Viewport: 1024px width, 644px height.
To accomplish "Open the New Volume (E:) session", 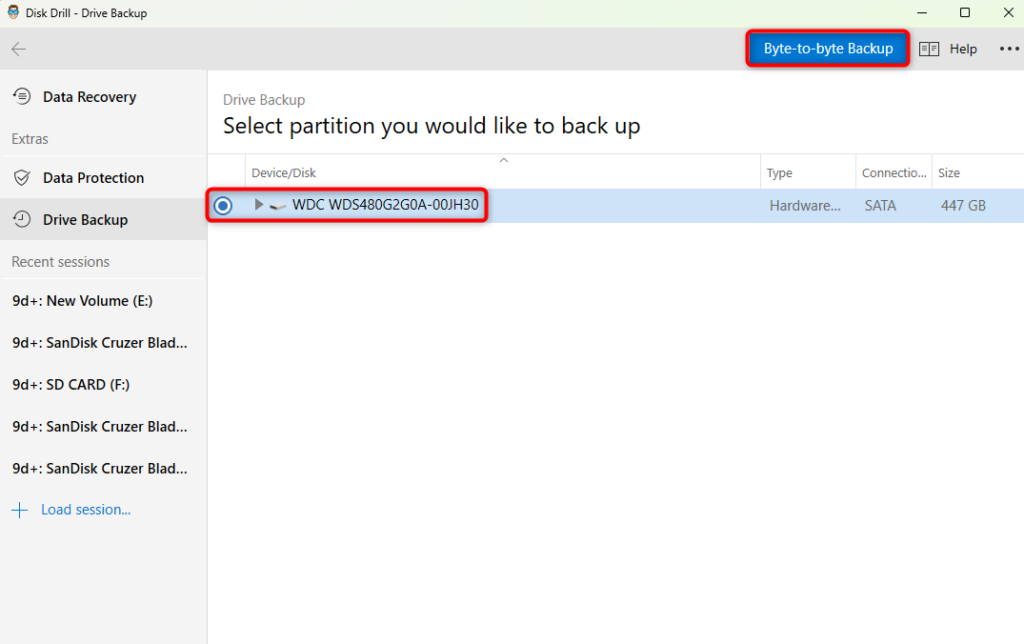I will [81, 300].
